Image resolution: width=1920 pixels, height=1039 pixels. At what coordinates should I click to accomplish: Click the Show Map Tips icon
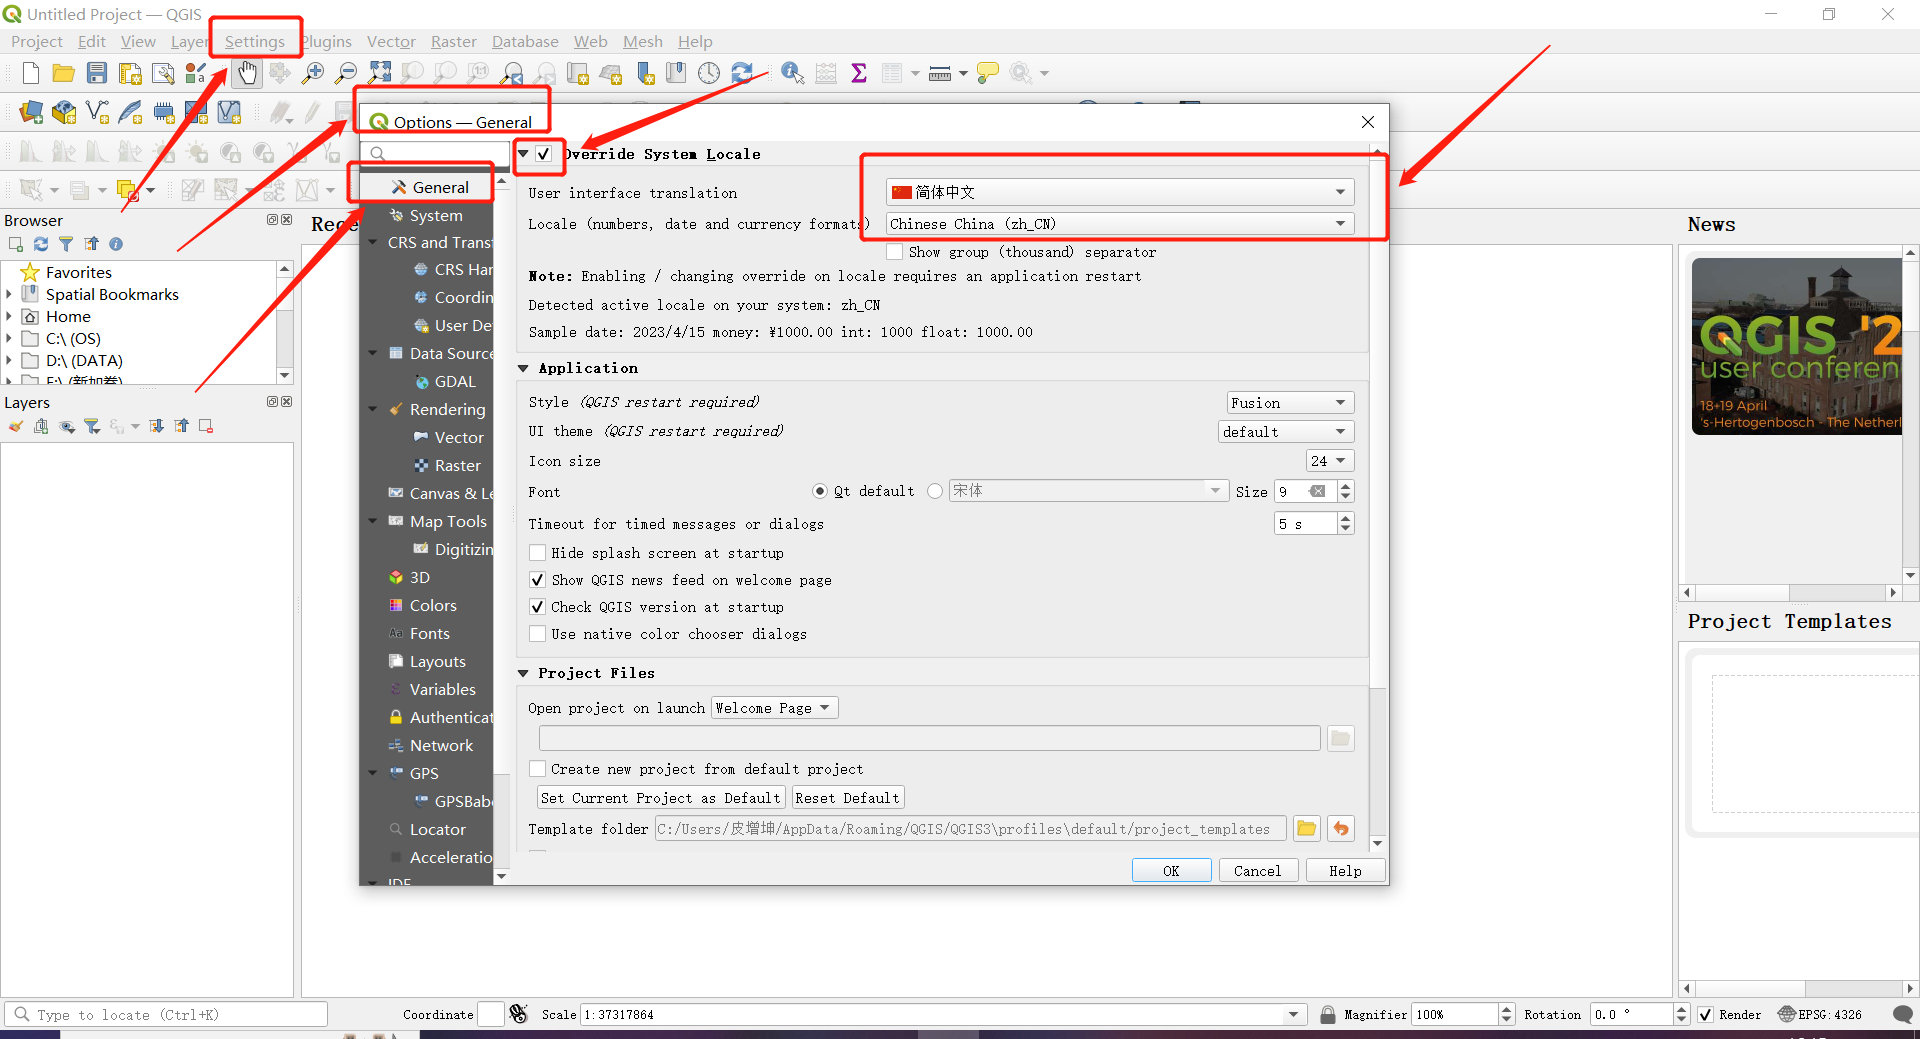tap(988, 73)
